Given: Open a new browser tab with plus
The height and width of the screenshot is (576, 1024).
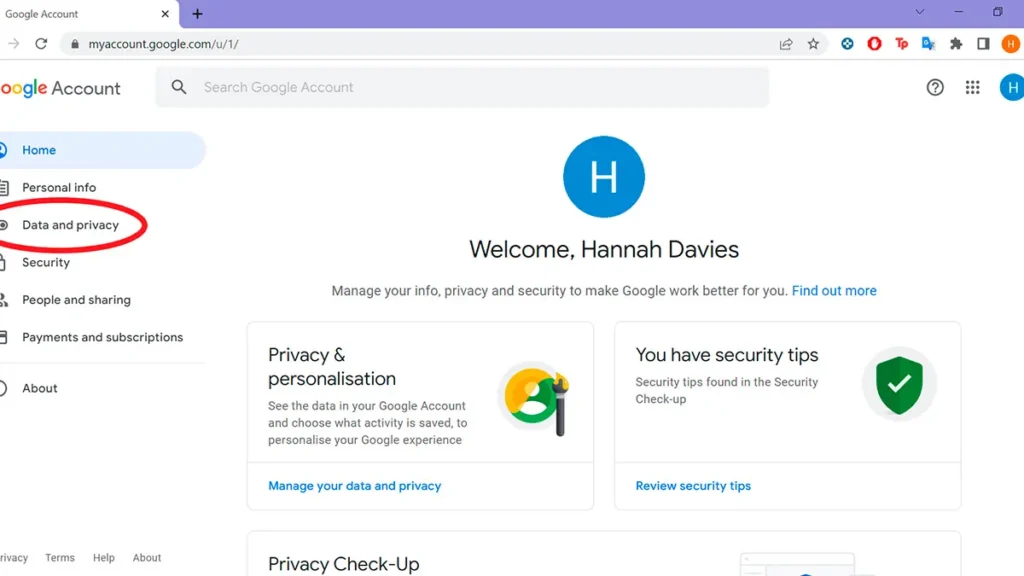Looking at the screenshot, I should click(x=197, y=14).
